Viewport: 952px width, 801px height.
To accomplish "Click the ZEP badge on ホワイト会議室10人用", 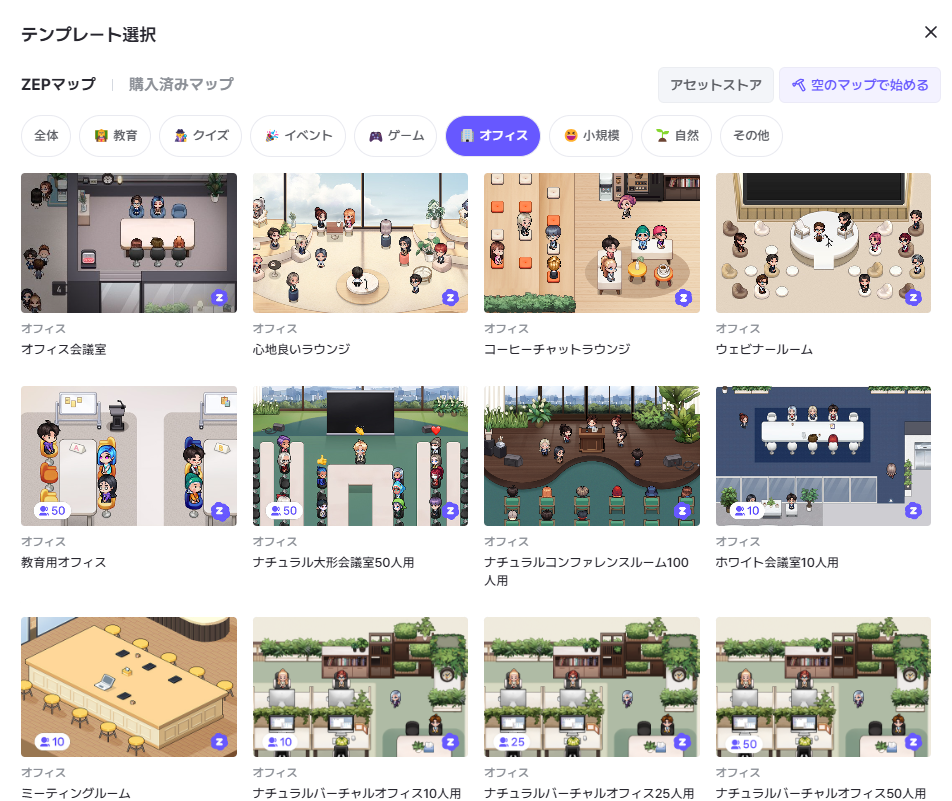I will [x=913, y=511].
